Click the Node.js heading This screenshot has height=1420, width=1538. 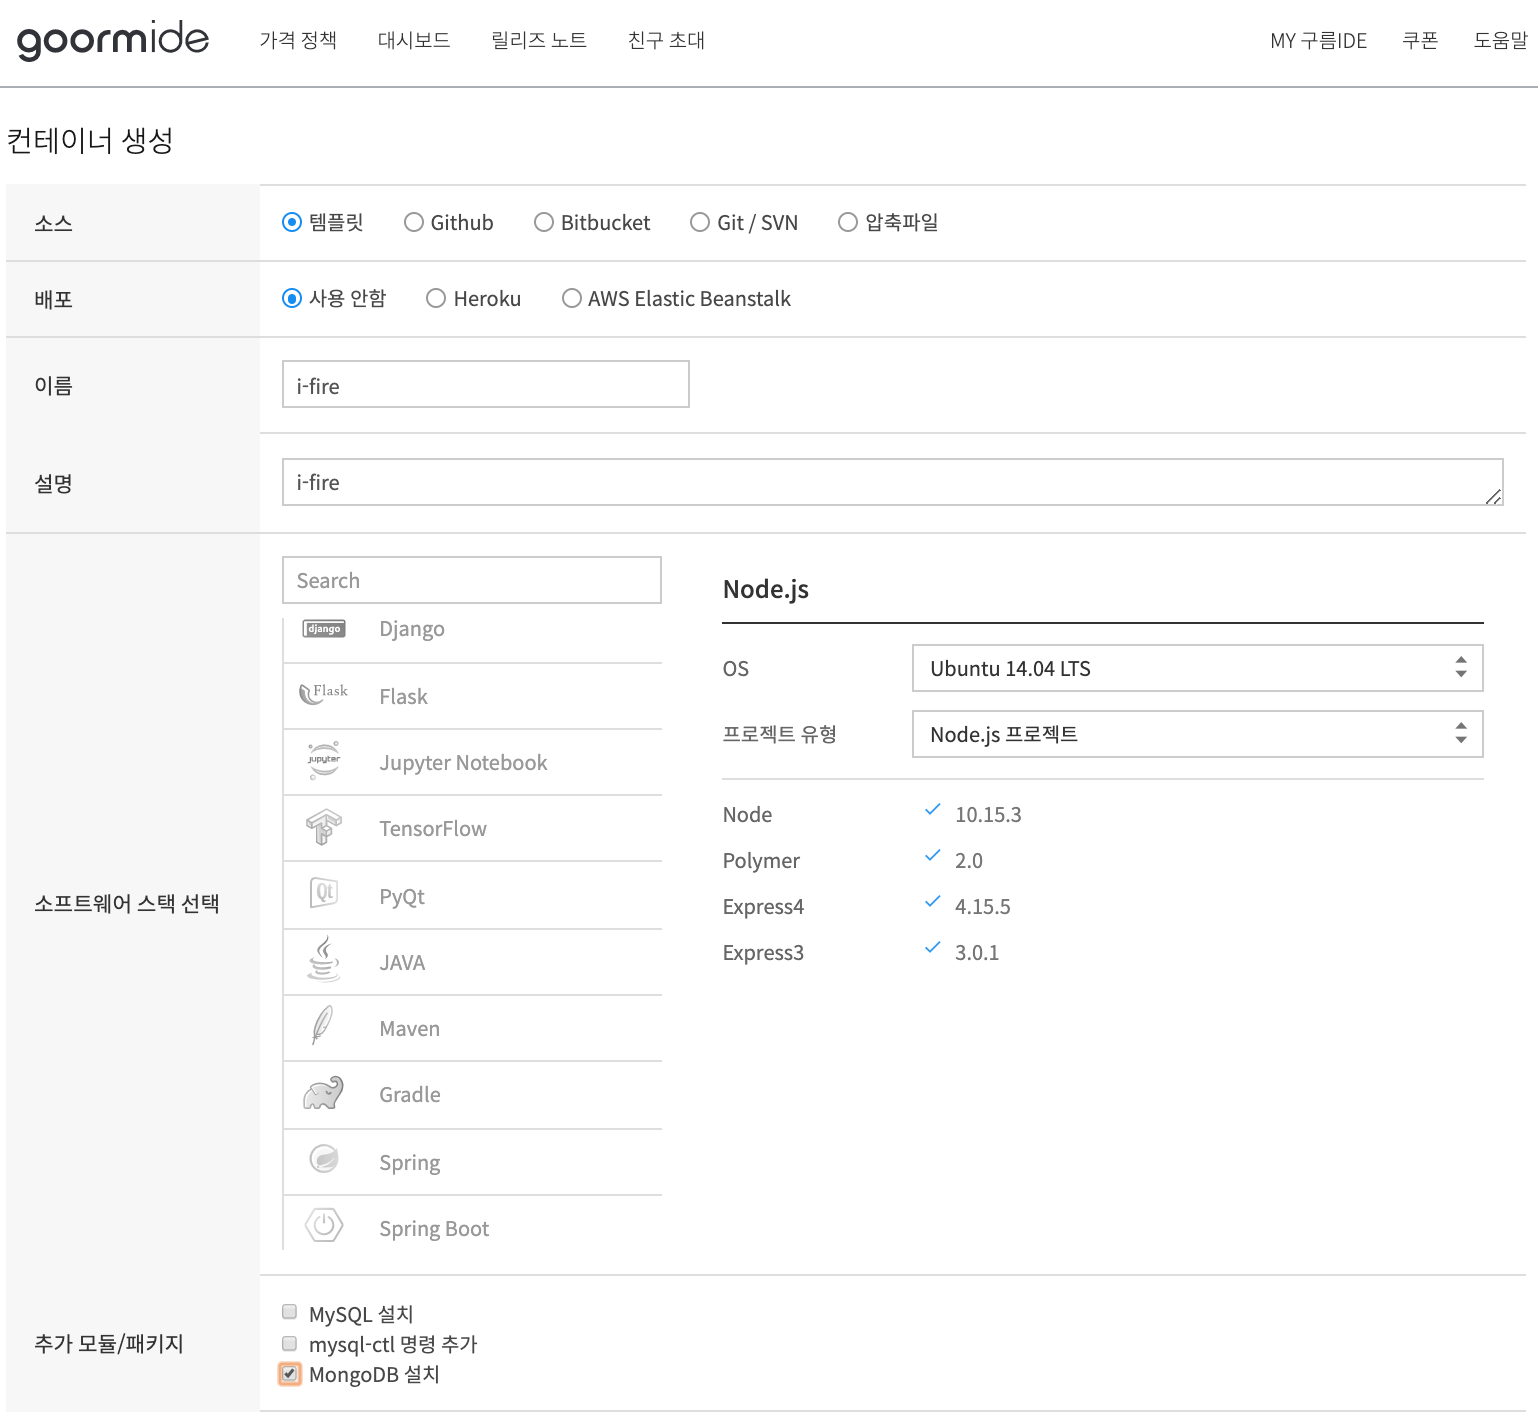click(766, 589)
